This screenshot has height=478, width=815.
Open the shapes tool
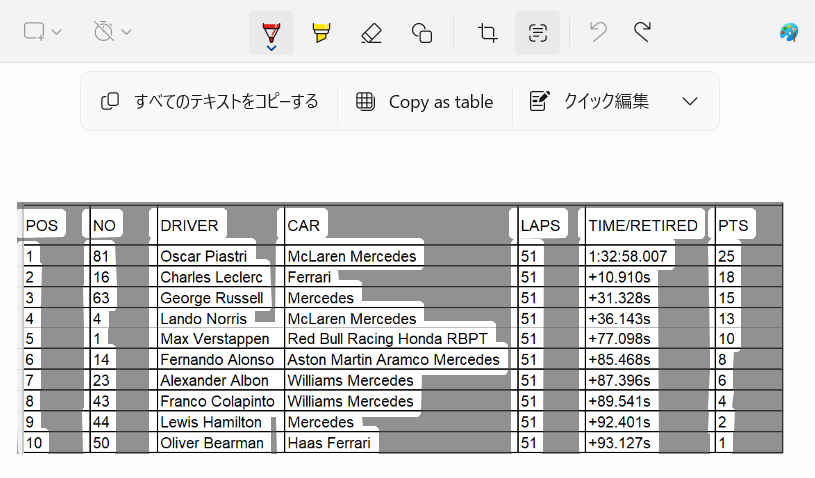point(422,33)
